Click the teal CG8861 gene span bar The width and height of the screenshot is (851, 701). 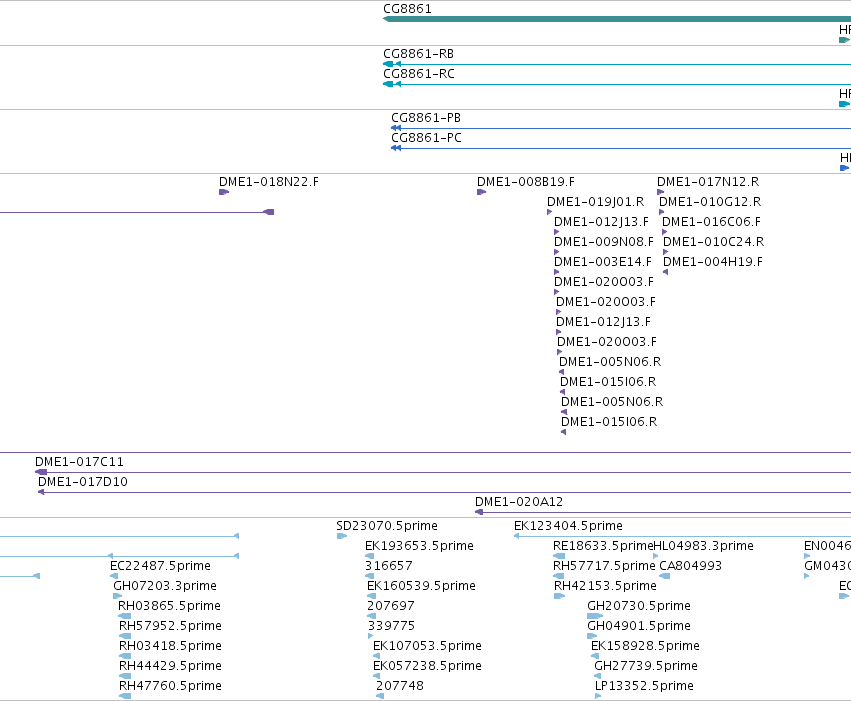(617, 19)
